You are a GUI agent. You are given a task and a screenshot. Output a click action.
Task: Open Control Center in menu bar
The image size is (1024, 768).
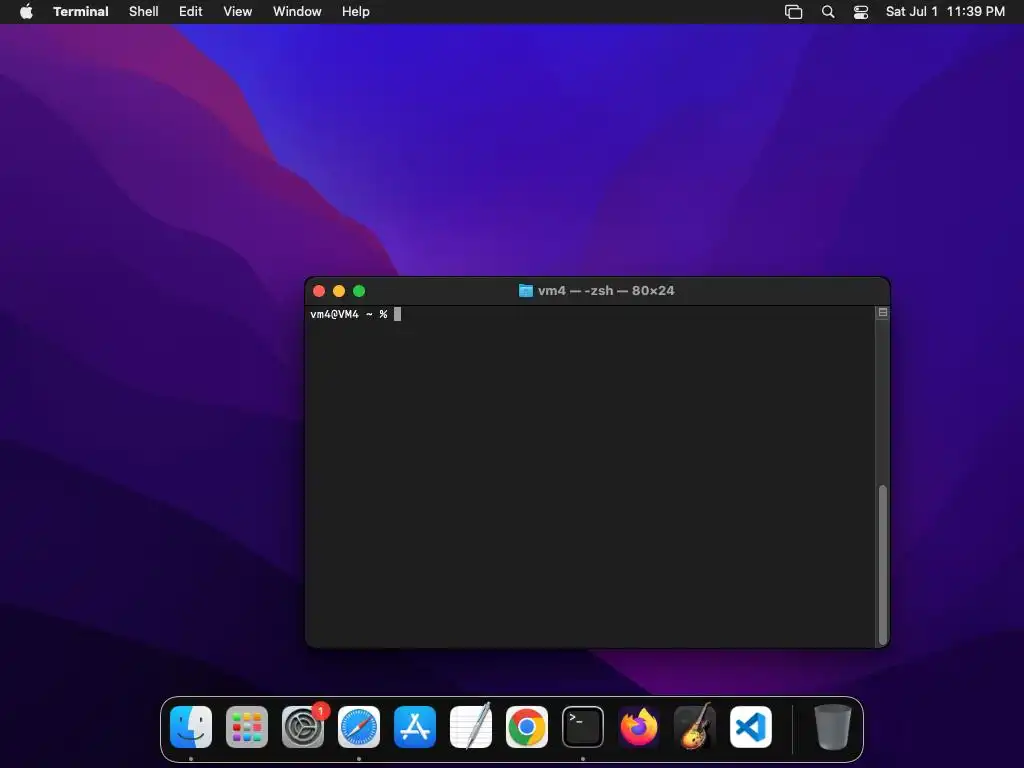861,12
